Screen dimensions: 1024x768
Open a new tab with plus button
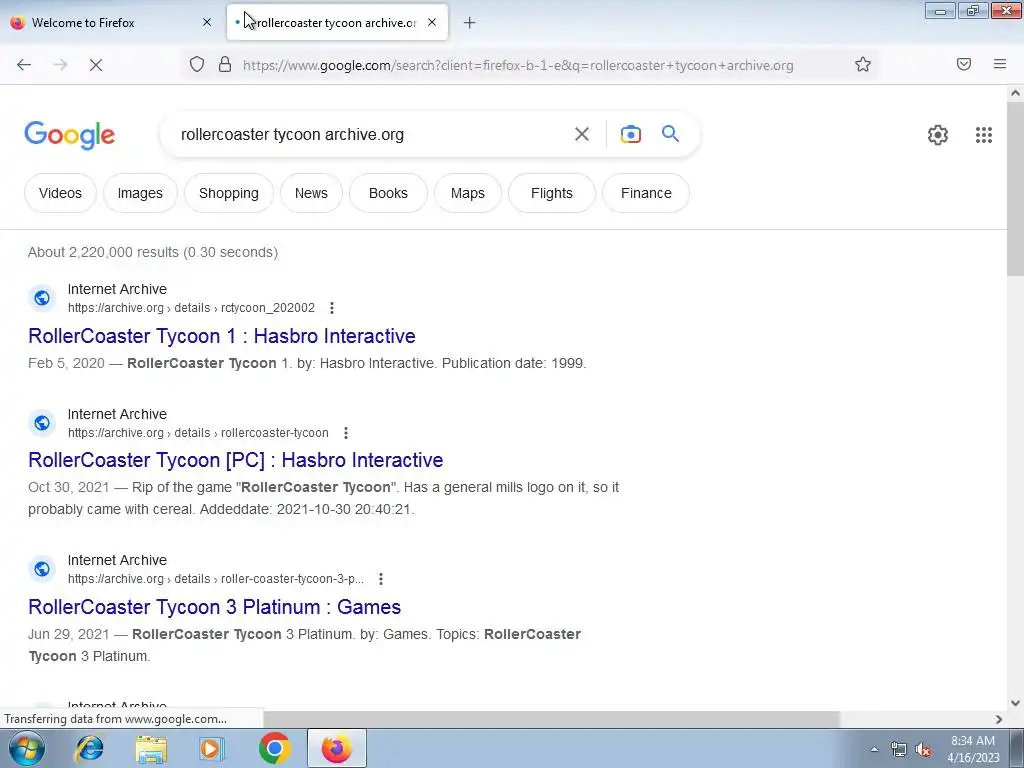(x=470, y=23)
